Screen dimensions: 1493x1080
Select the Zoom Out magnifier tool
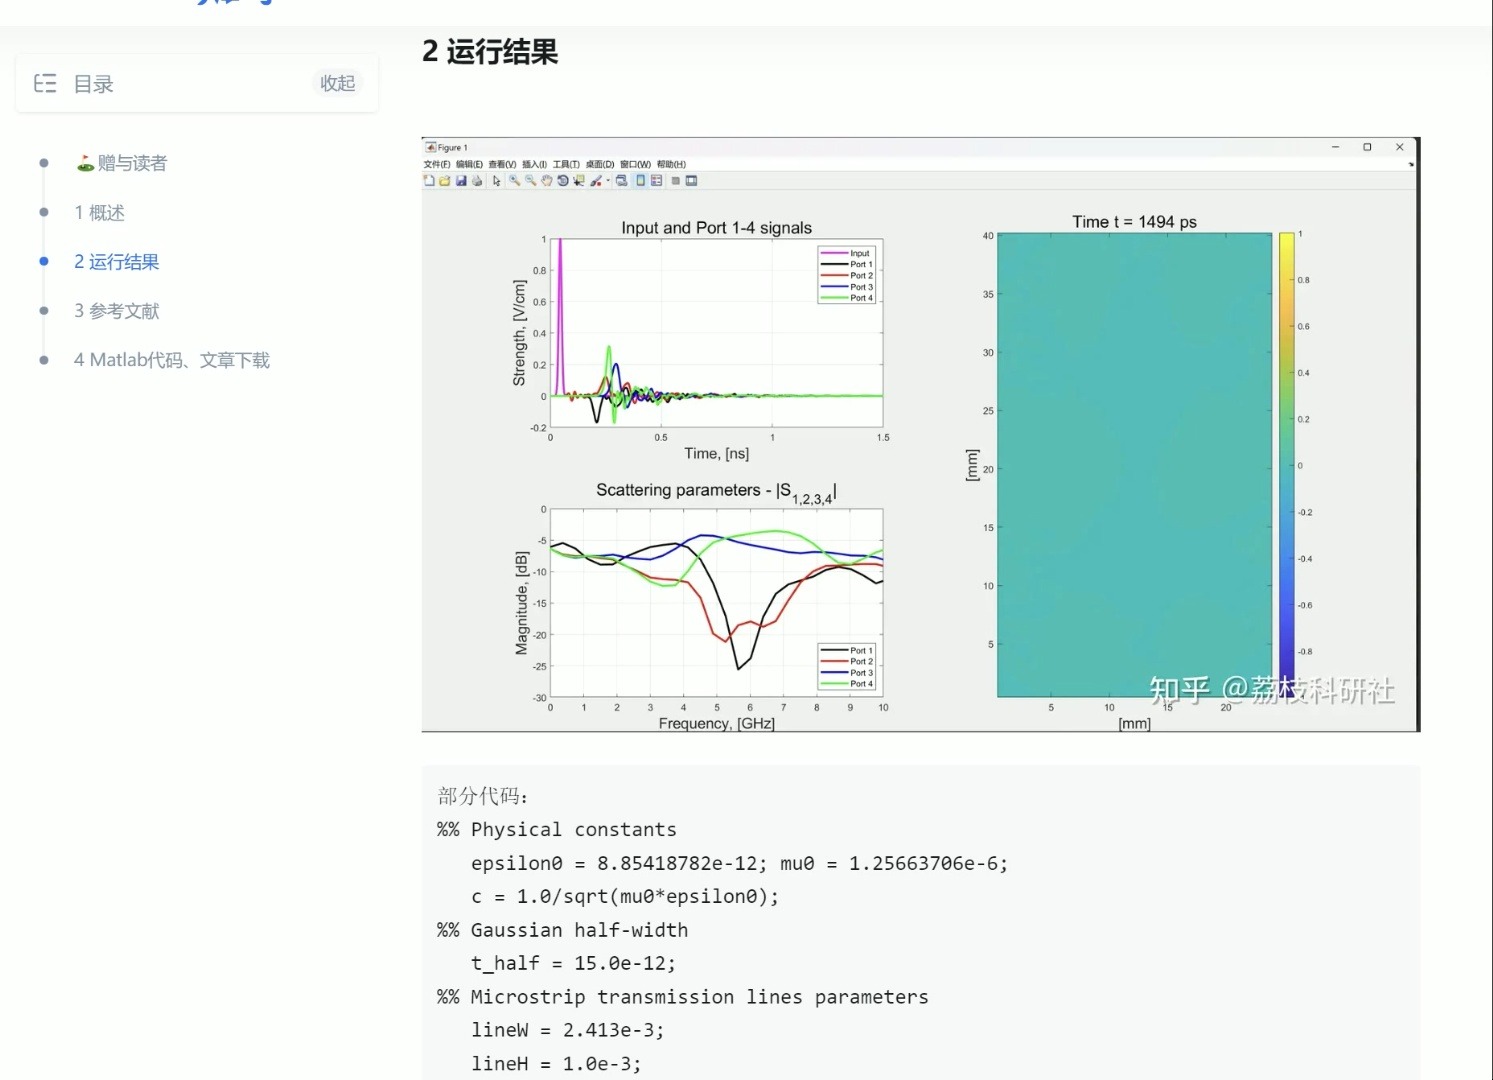530,181
